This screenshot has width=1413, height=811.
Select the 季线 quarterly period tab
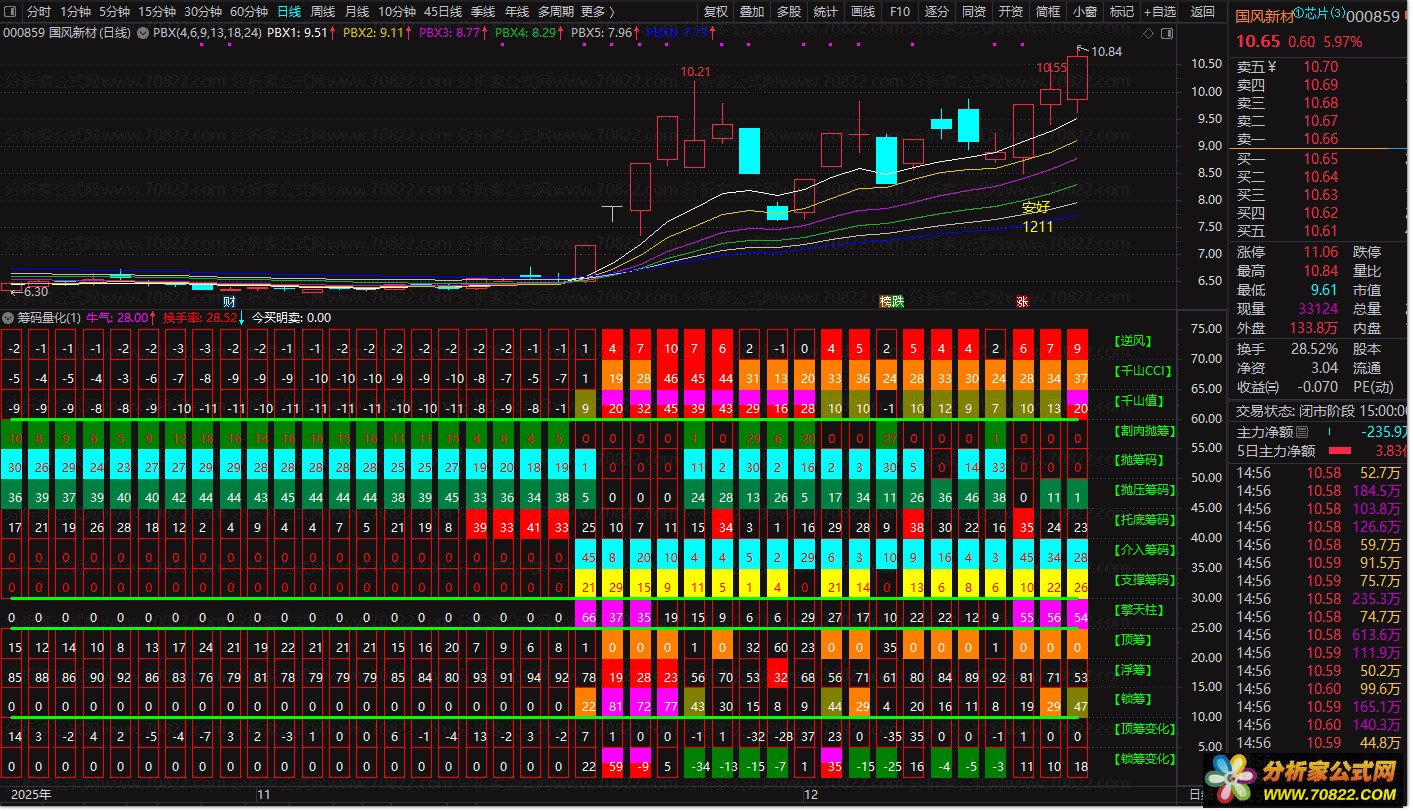tap(483, 12)
